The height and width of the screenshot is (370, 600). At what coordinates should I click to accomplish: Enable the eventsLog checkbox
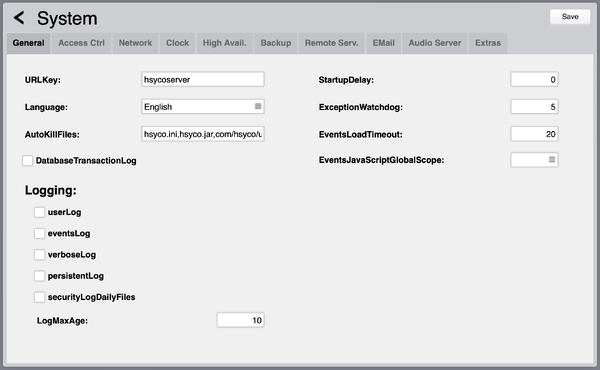click(39, 233)
